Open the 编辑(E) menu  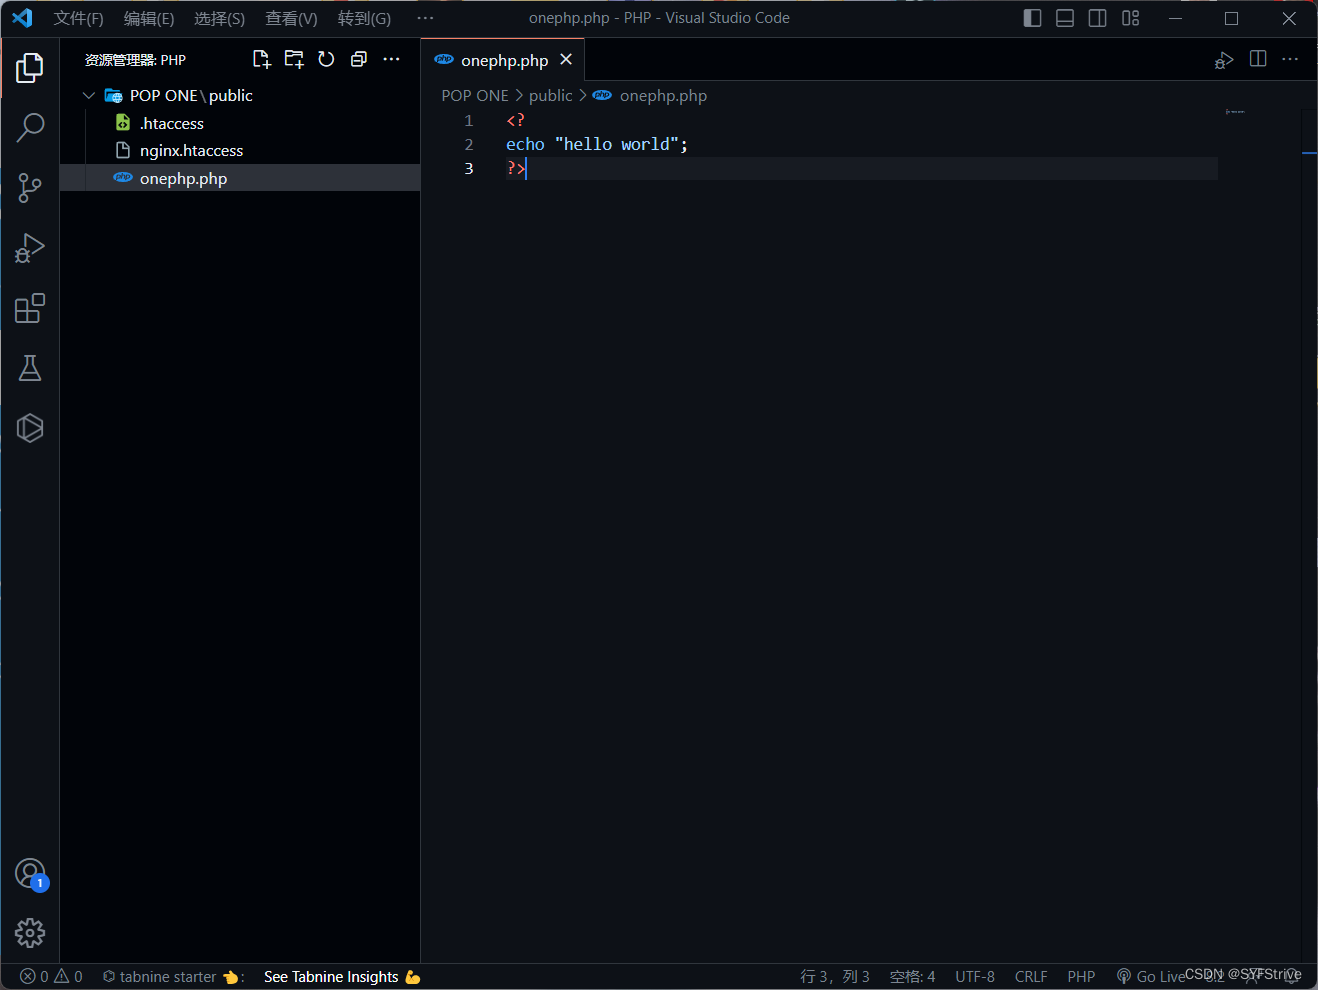click(149, 19)
